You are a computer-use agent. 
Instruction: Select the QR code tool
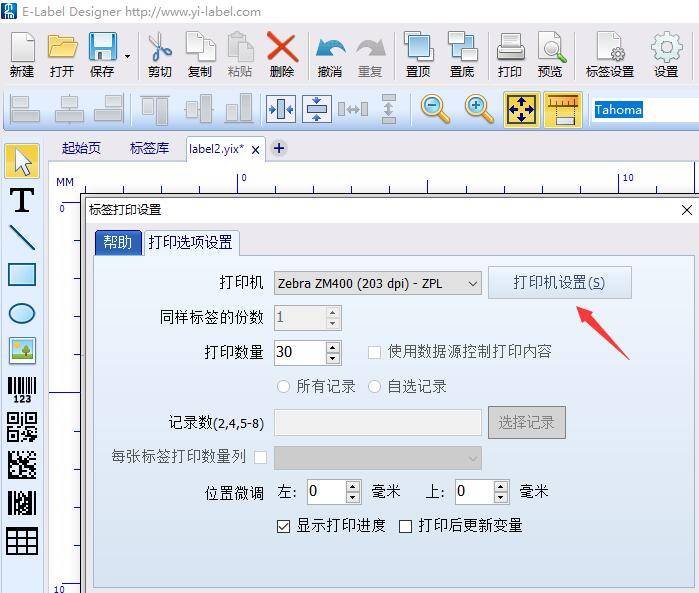pyautogui.click(x=22, y=427)
